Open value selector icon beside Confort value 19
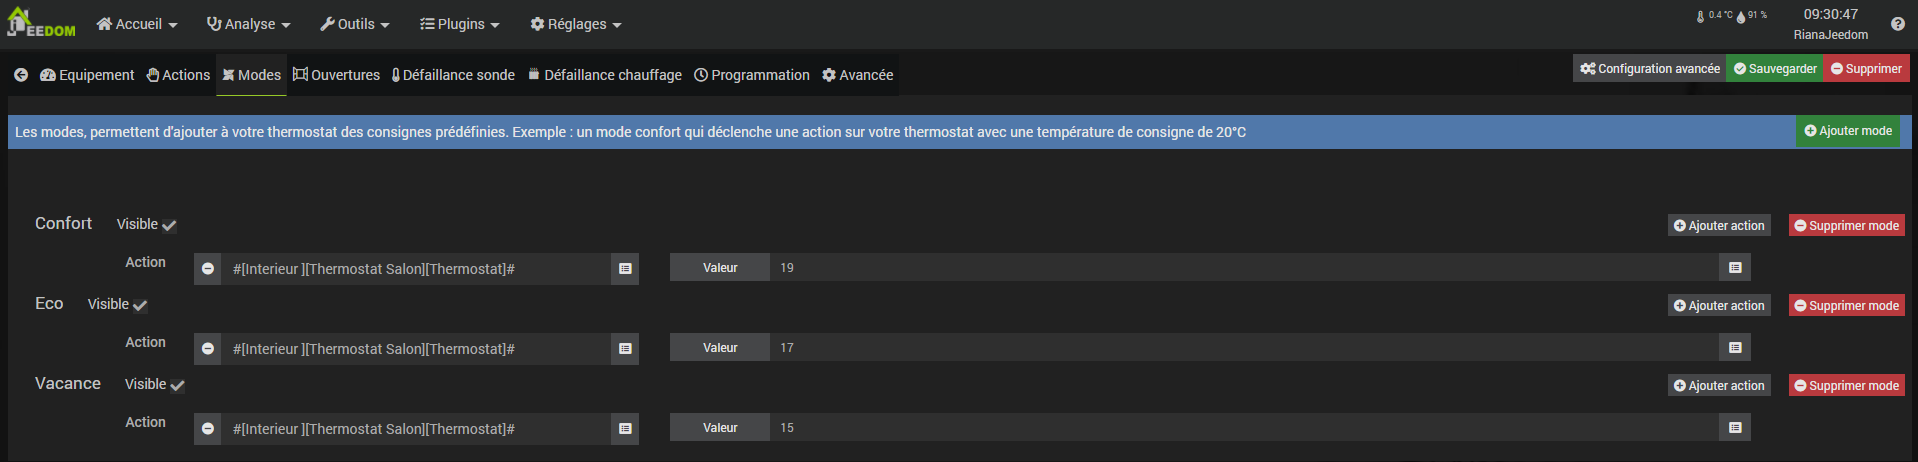Image resolution: width=1918 pixels, height=462 pixels. [x=1735, y=267]
